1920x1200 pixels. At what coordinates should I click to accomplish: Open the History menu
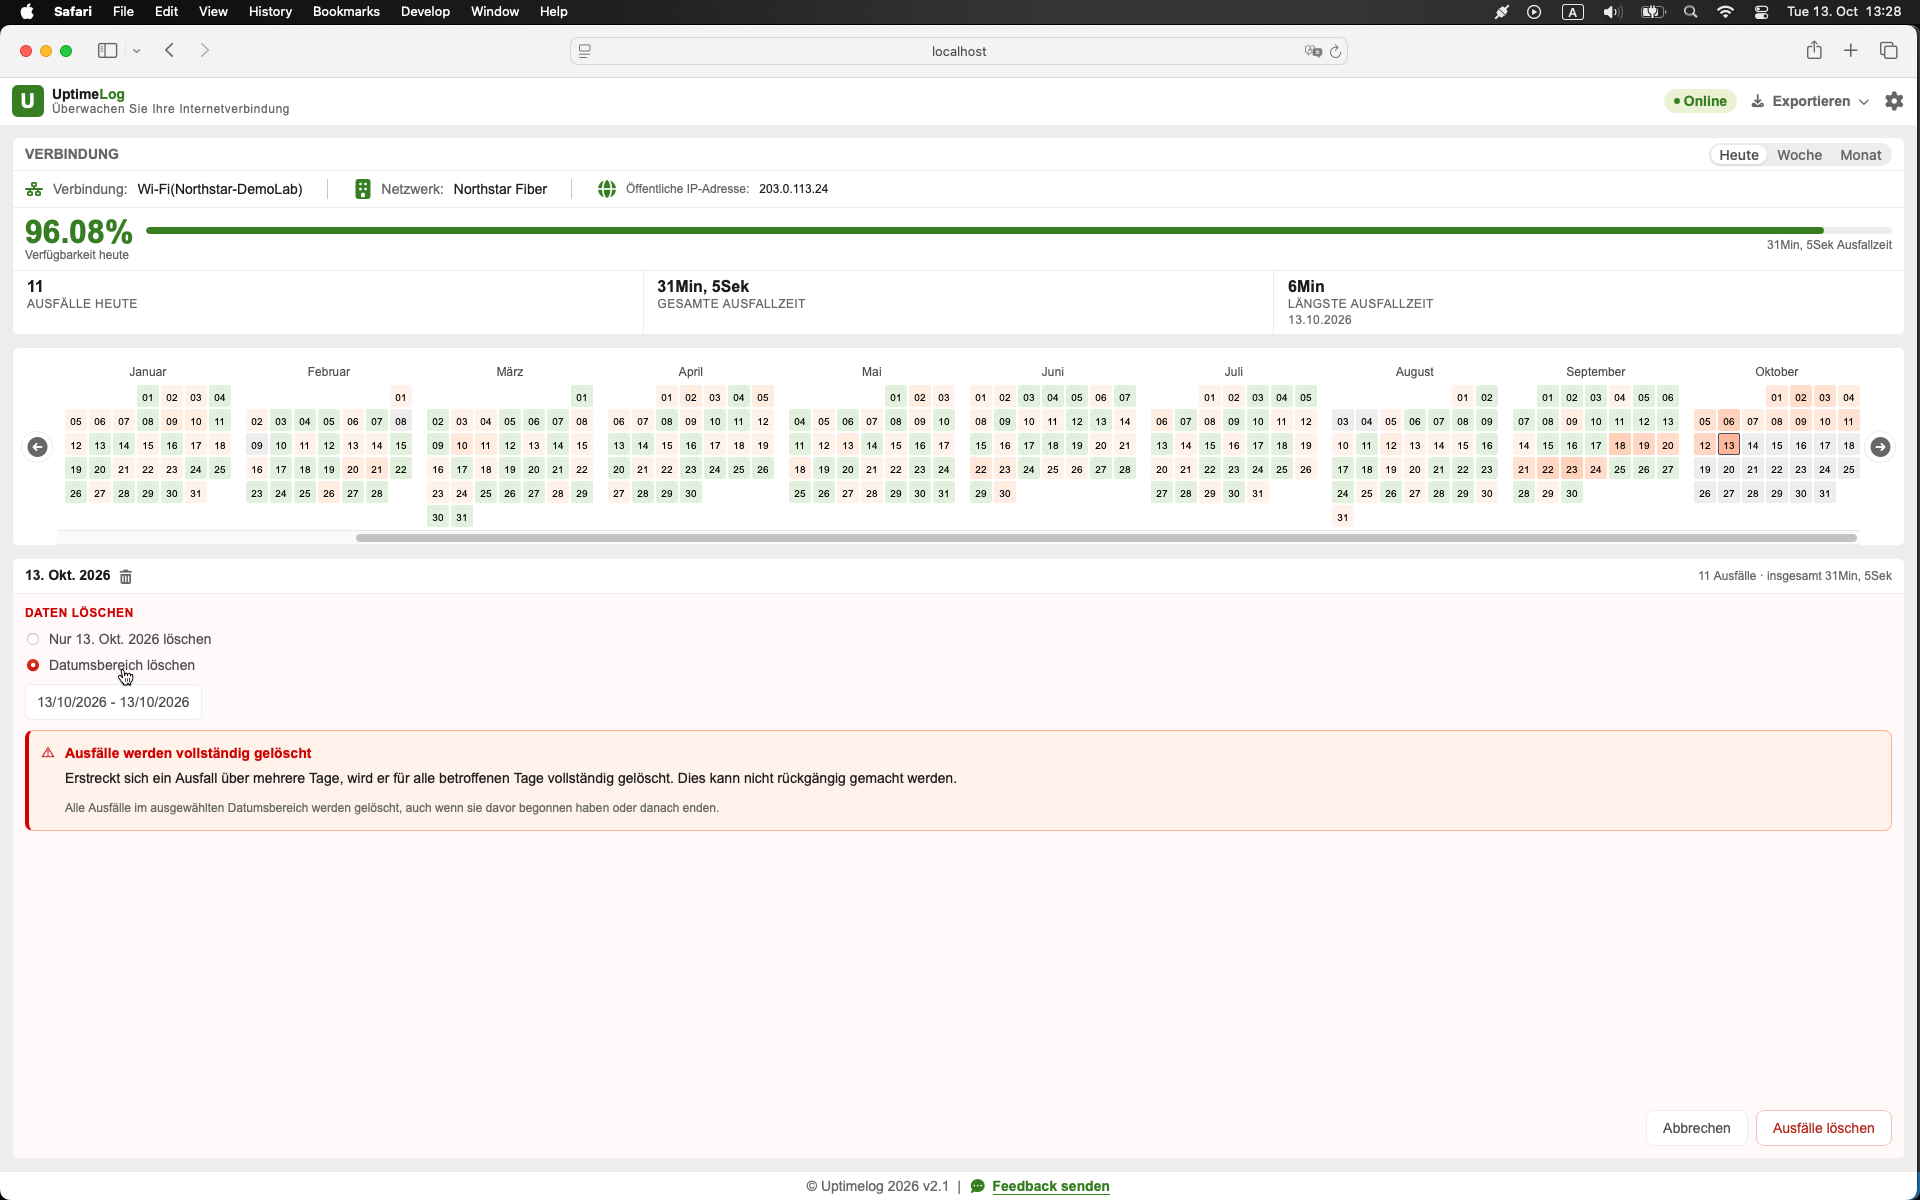pos(270,12)
